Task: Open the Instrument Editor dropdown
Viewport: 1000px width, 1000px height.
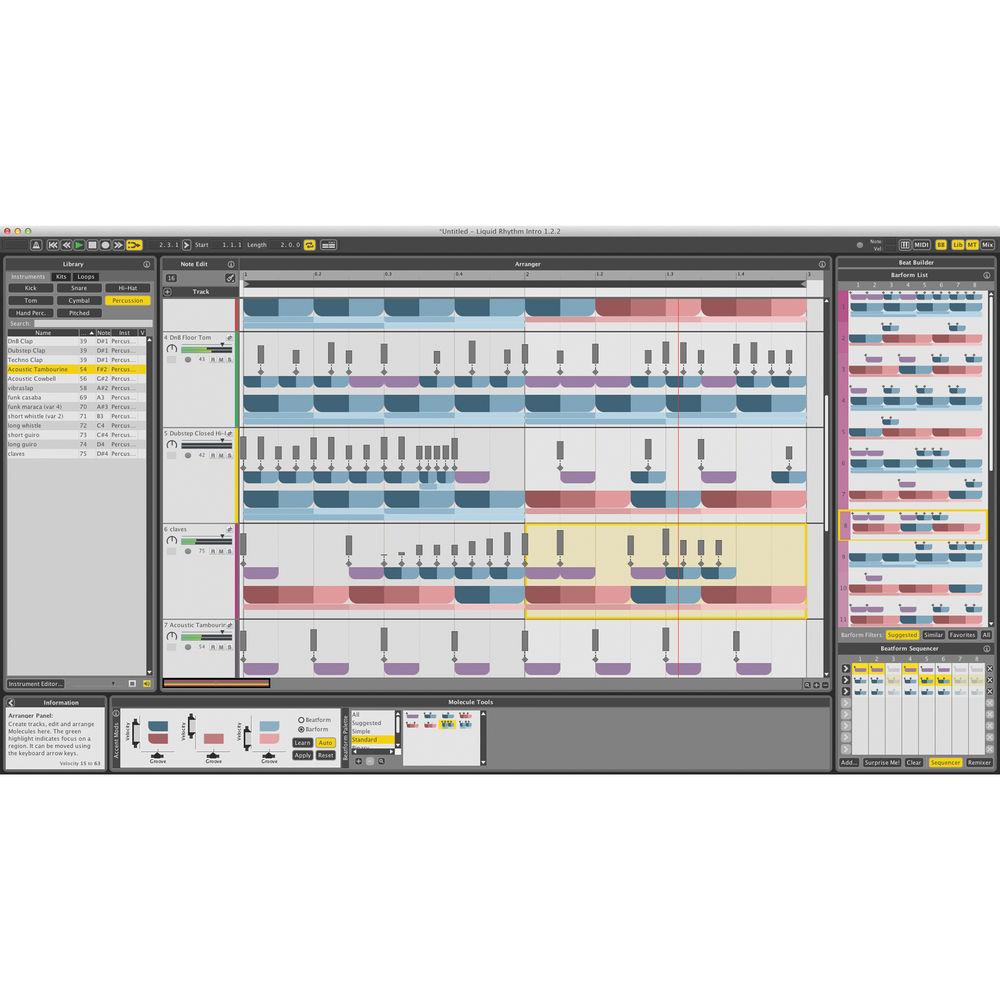Action: [36, 684]
